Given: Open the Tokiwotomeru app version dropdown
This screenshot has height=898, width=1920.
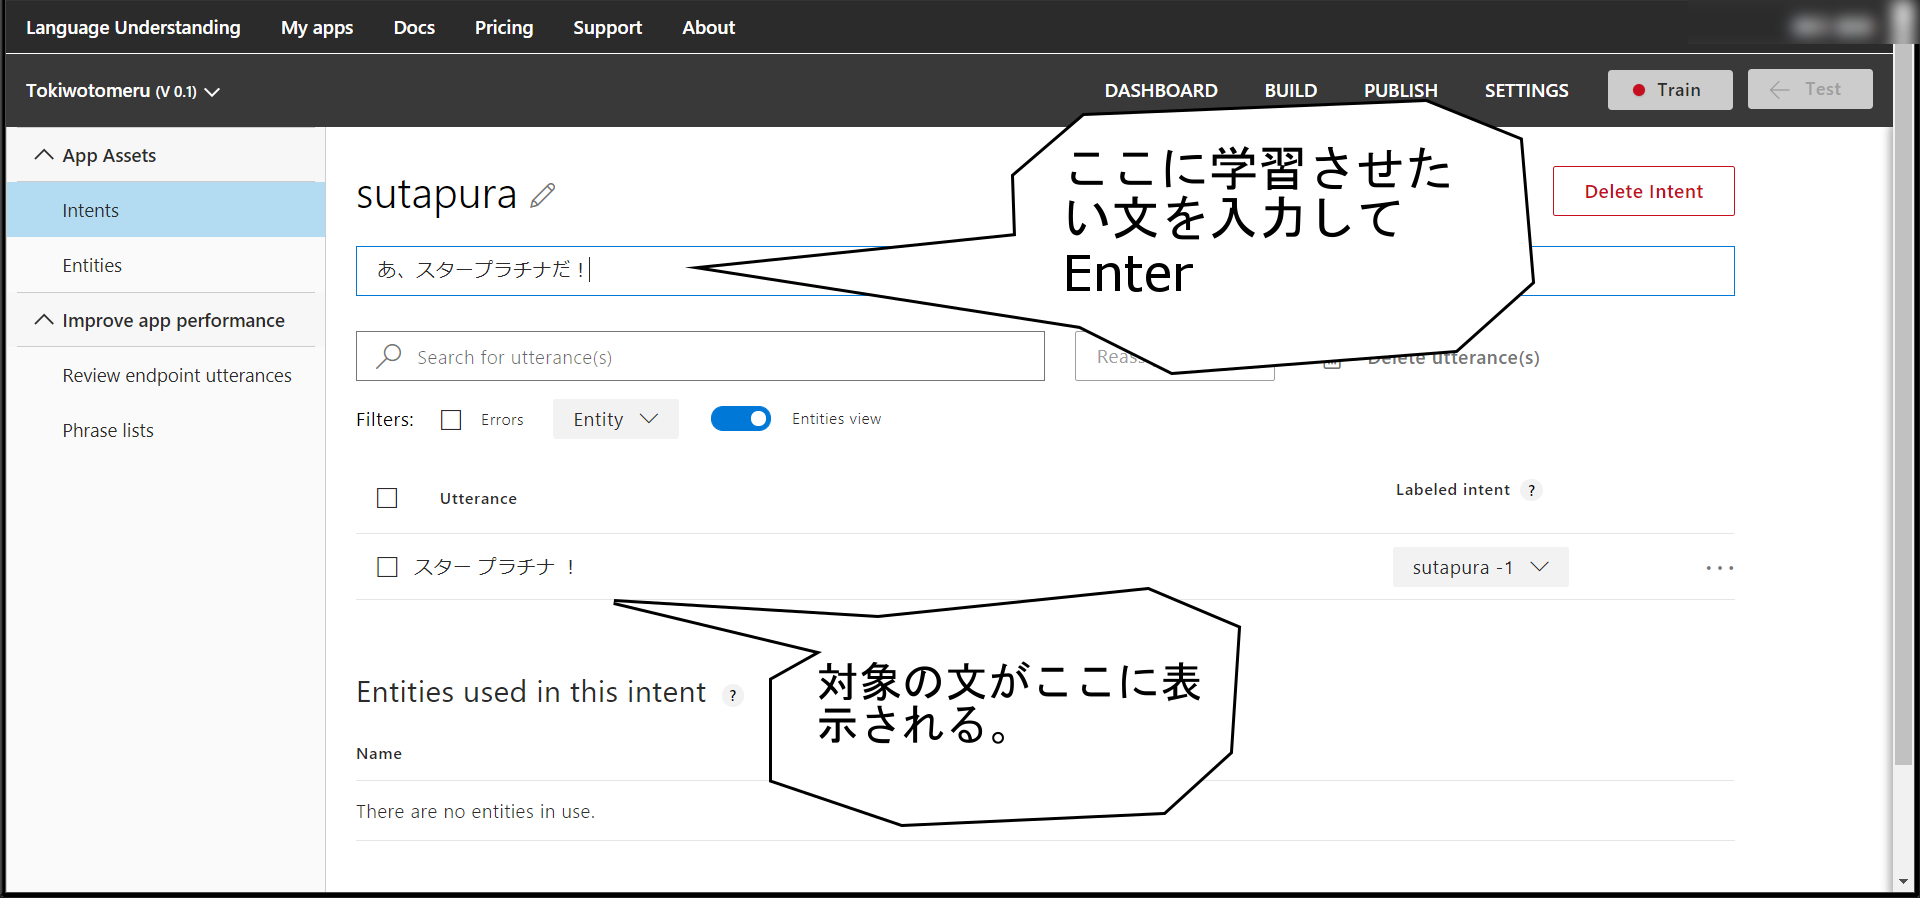Looking at the screenshot, I should [123, 91].
